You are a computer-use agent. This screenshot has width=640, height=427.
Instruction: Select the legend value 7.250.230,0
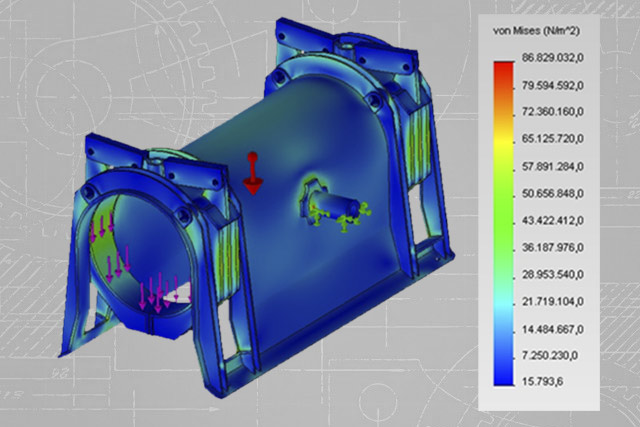550,356
